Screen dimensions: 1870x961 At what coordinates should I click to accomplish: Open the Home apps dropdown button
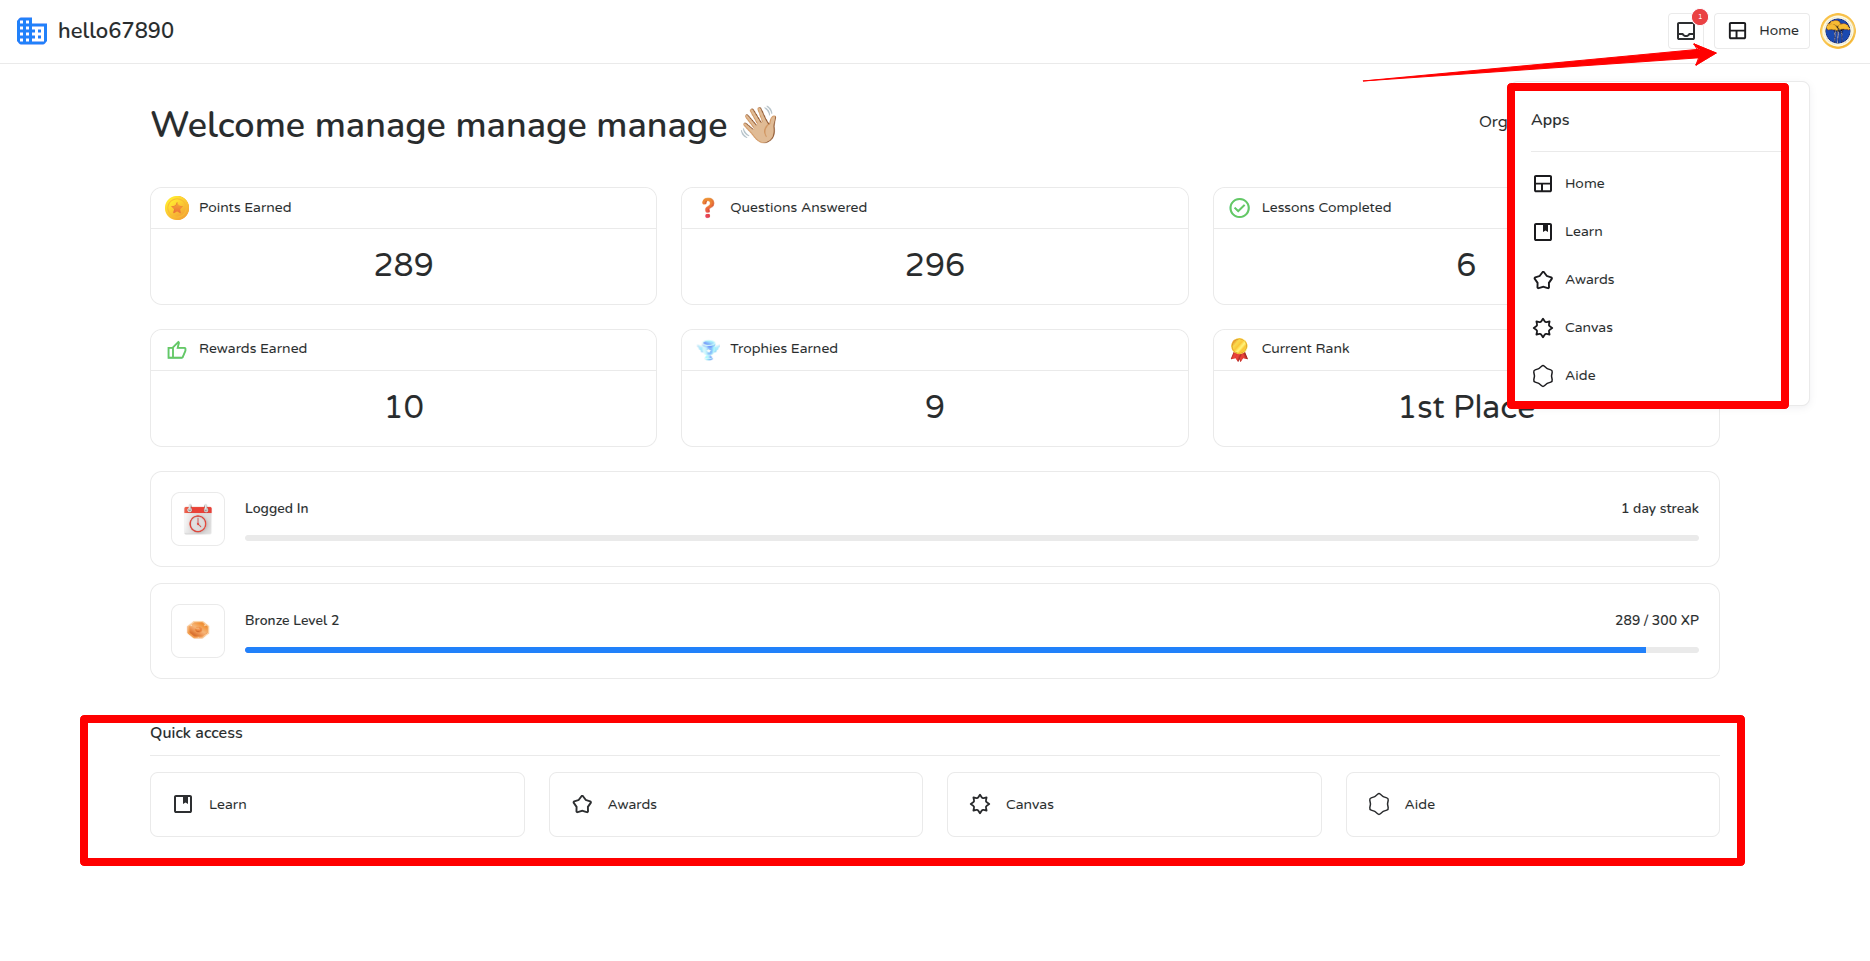pos(1762,31)
